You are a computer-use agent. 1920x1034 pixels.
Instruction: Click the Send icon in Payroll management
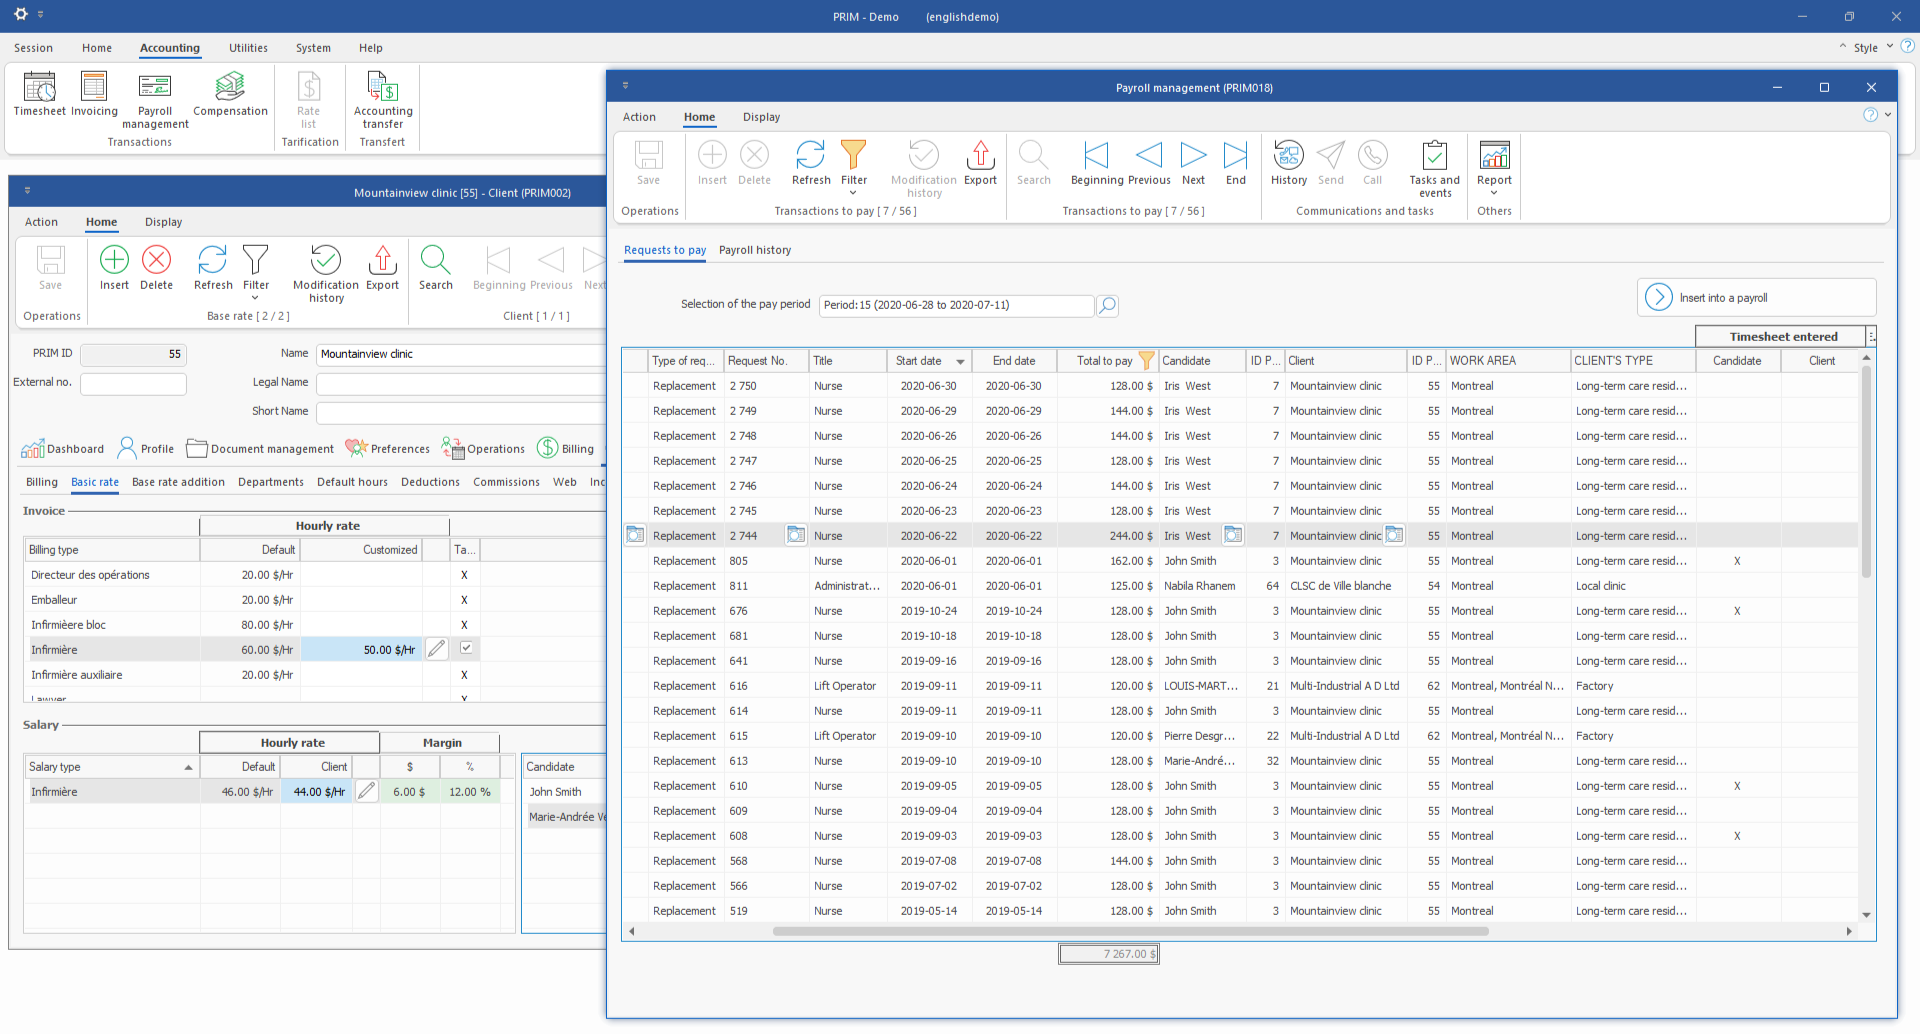pyautogui.click(x=1330, y=162)
